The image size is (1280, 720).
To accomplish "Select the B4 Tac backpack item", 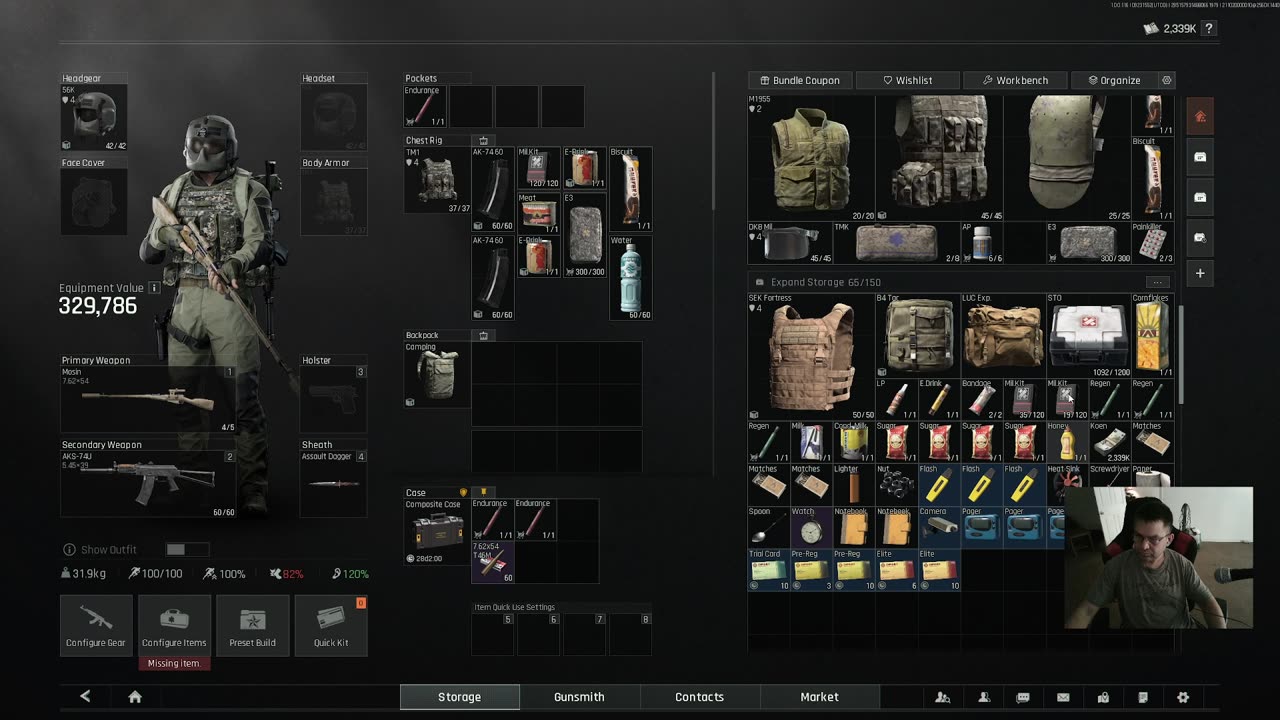I will 917,335.
